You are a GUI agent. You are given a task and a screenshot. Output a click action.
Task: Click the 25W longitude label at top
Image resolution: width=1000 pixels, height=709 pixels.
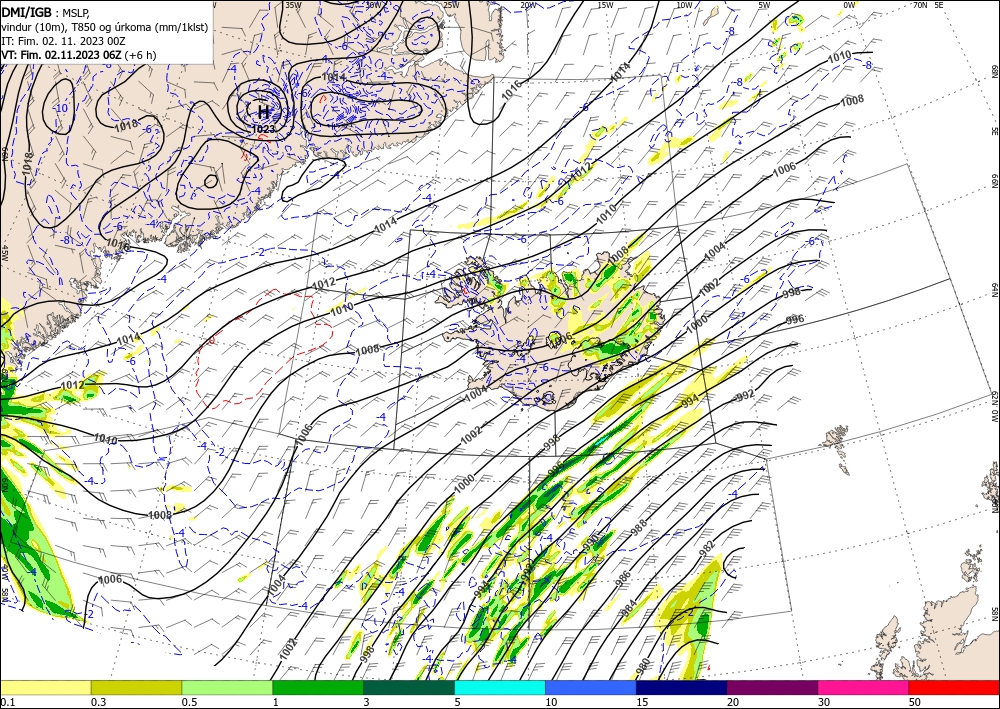(x=451, y=5)
